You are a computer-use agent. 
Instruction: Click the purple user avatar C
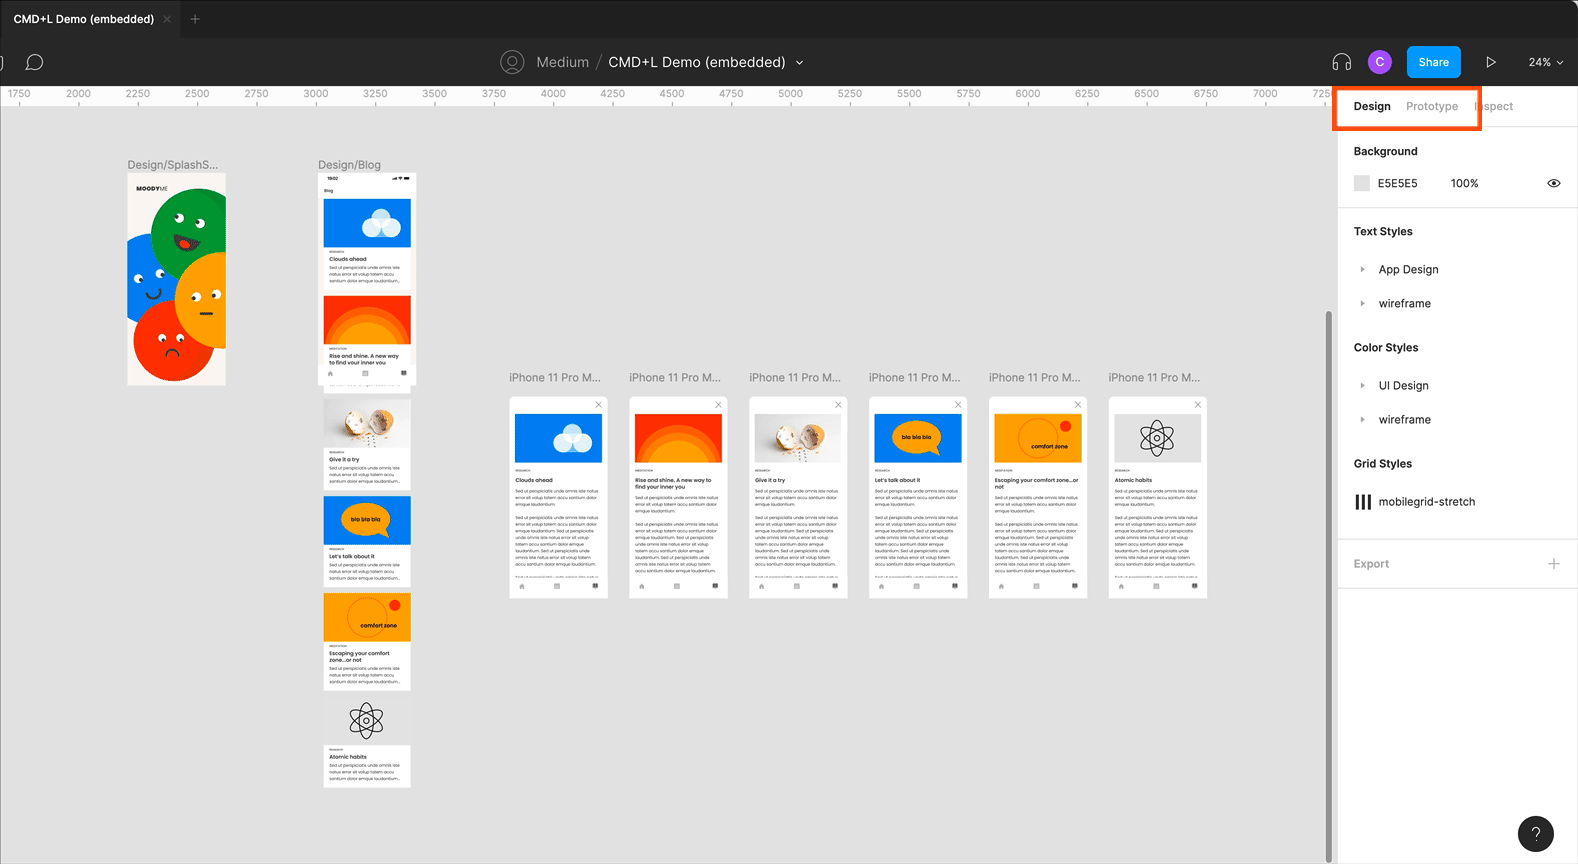pyautogui.click(x=1379, y=62)
